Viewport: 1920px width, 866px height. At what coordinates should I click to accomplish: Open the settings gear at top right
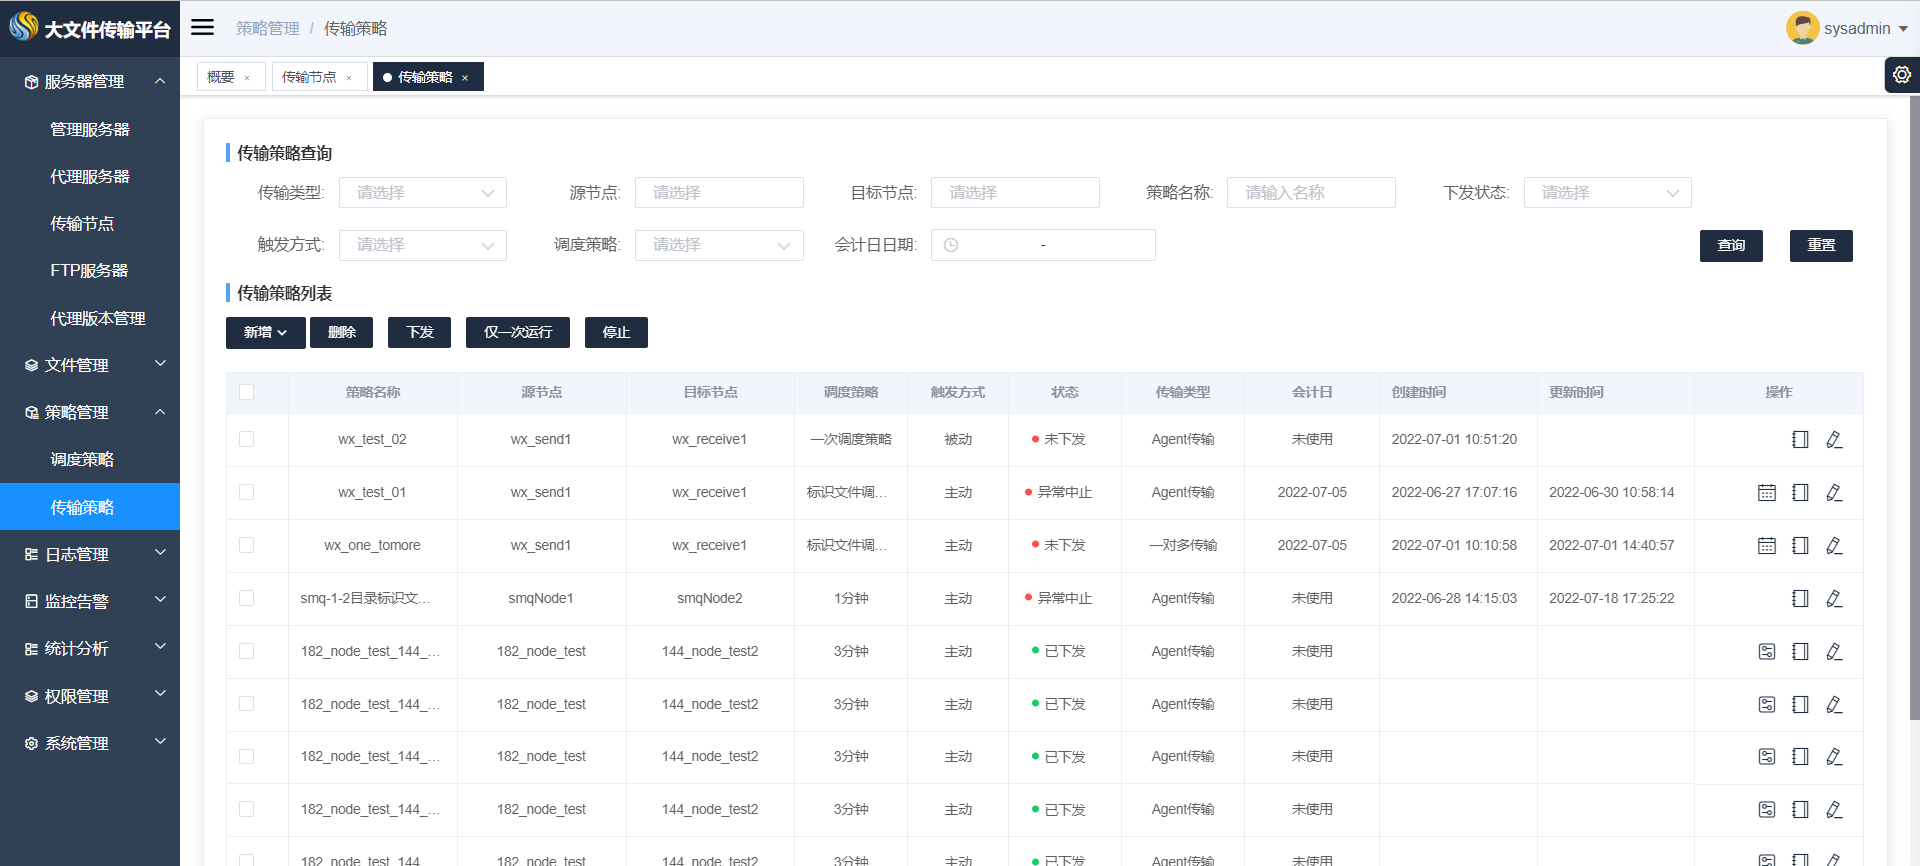pyautogui.click(x=1902, y=75)
